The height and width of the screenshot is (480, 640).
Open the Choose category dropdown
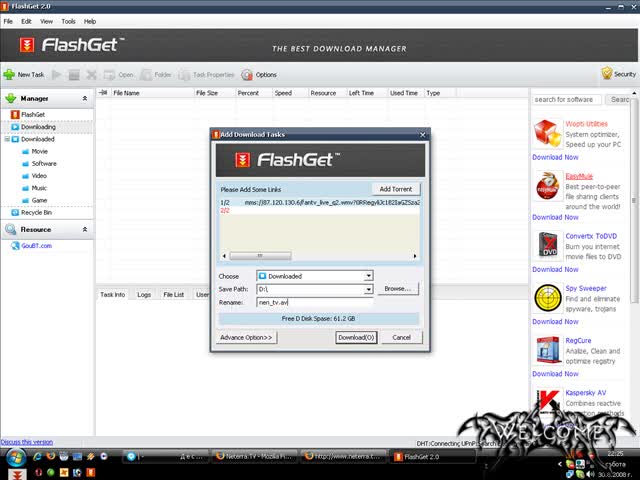[x=368, y=276]
